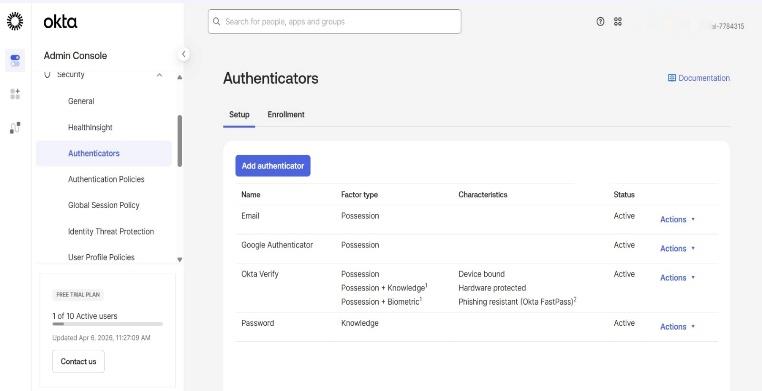Switch to the Setup tab

point(239,115)
